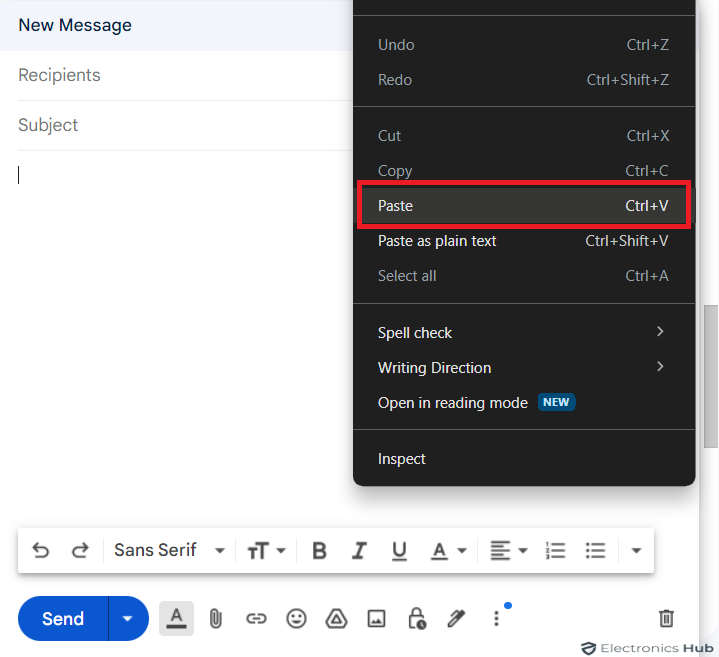The image size is (719, 657).
Task: Open the emoji picker icon
Action: click(296, 618)
